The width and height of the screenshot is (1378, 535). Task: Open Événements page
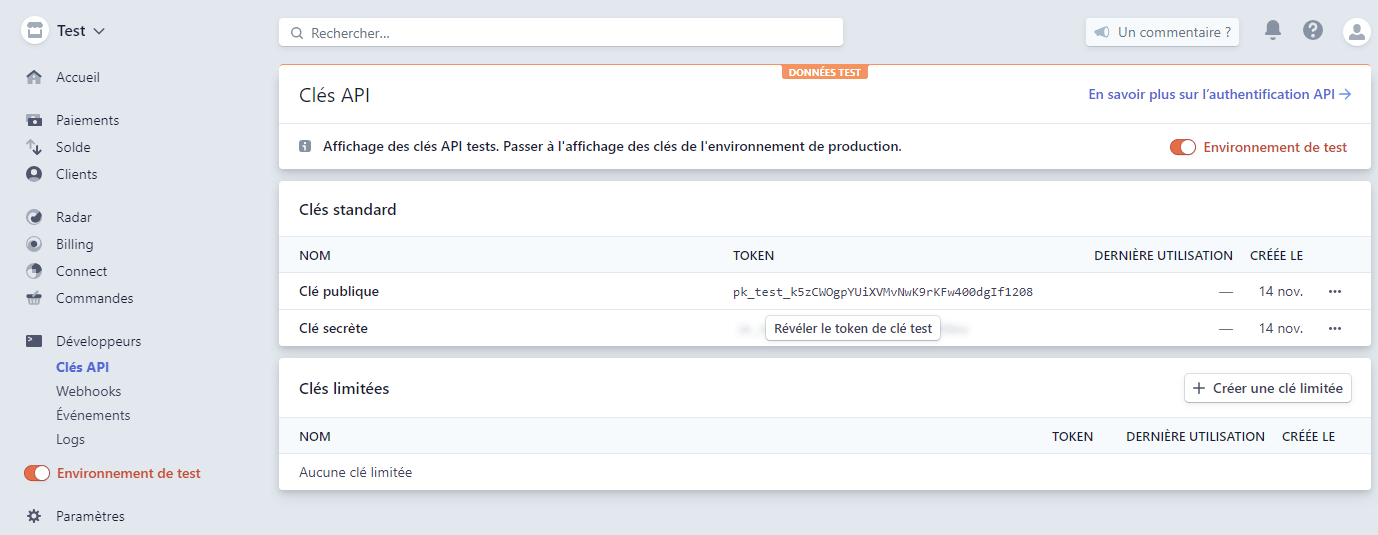(93, 415)
